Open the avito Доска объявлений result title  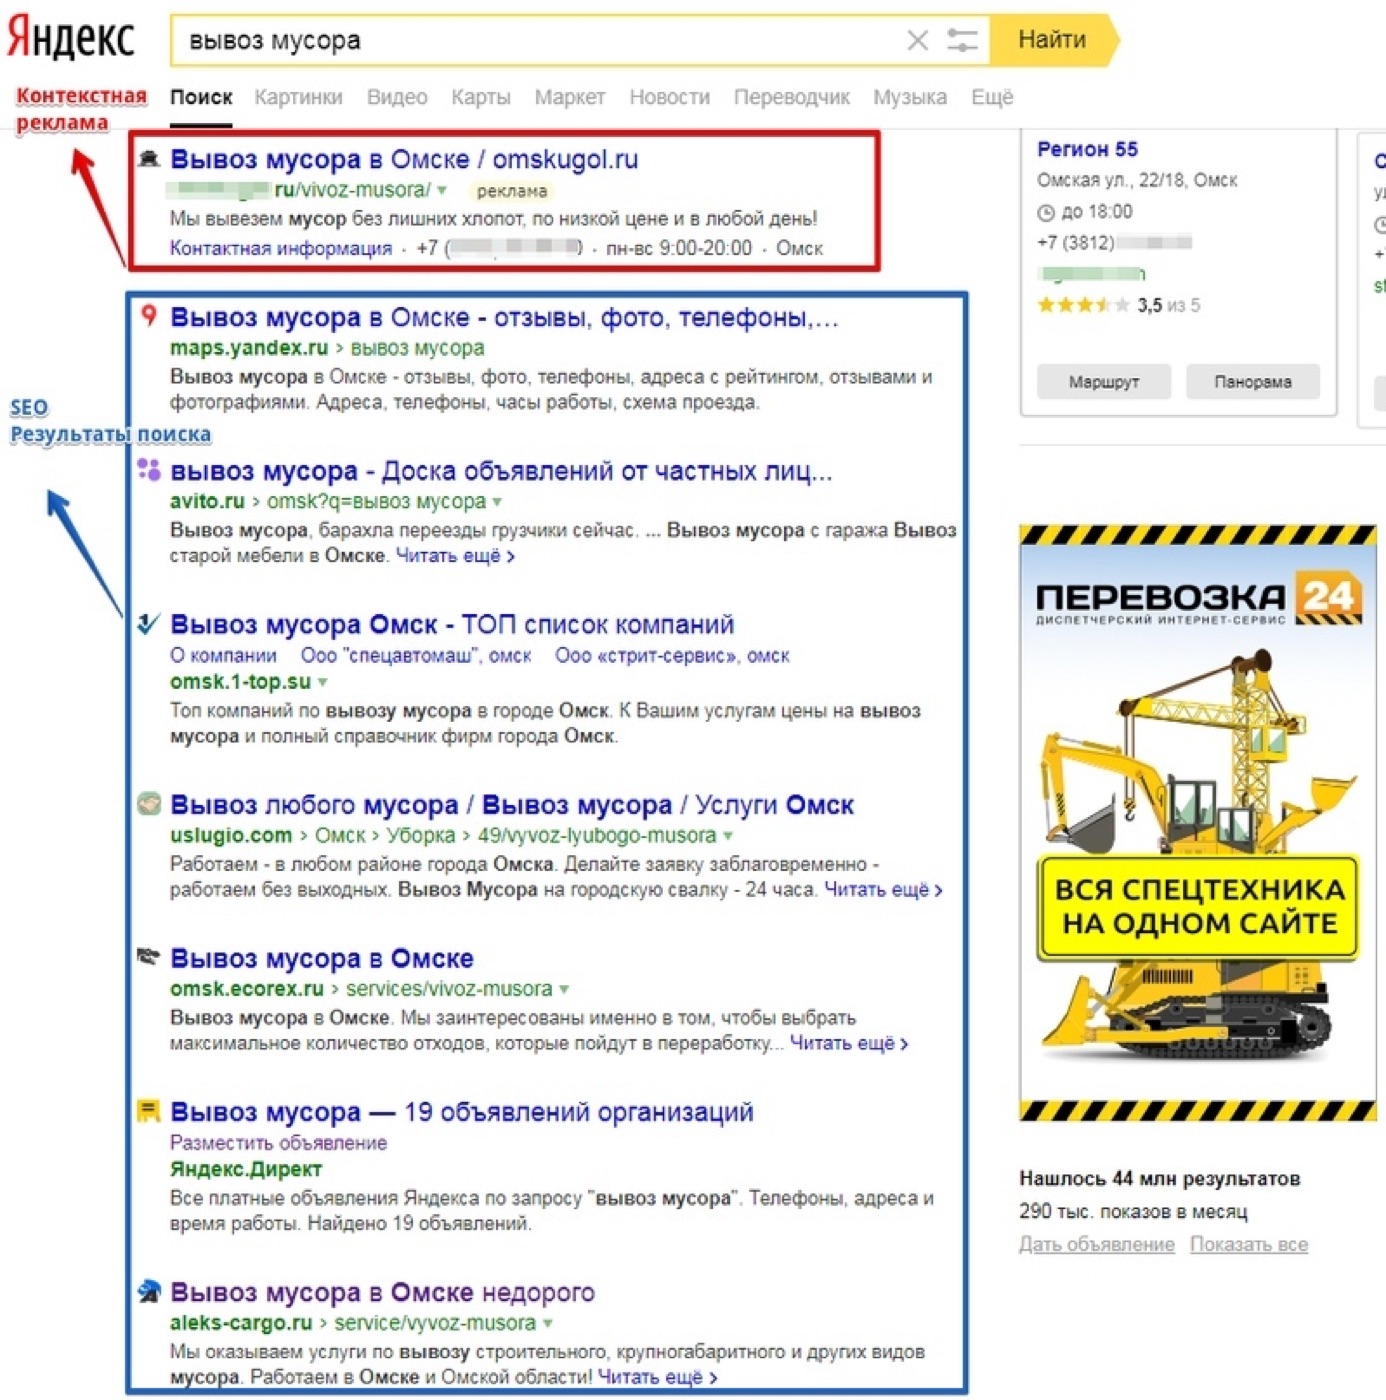pos(501,471)
